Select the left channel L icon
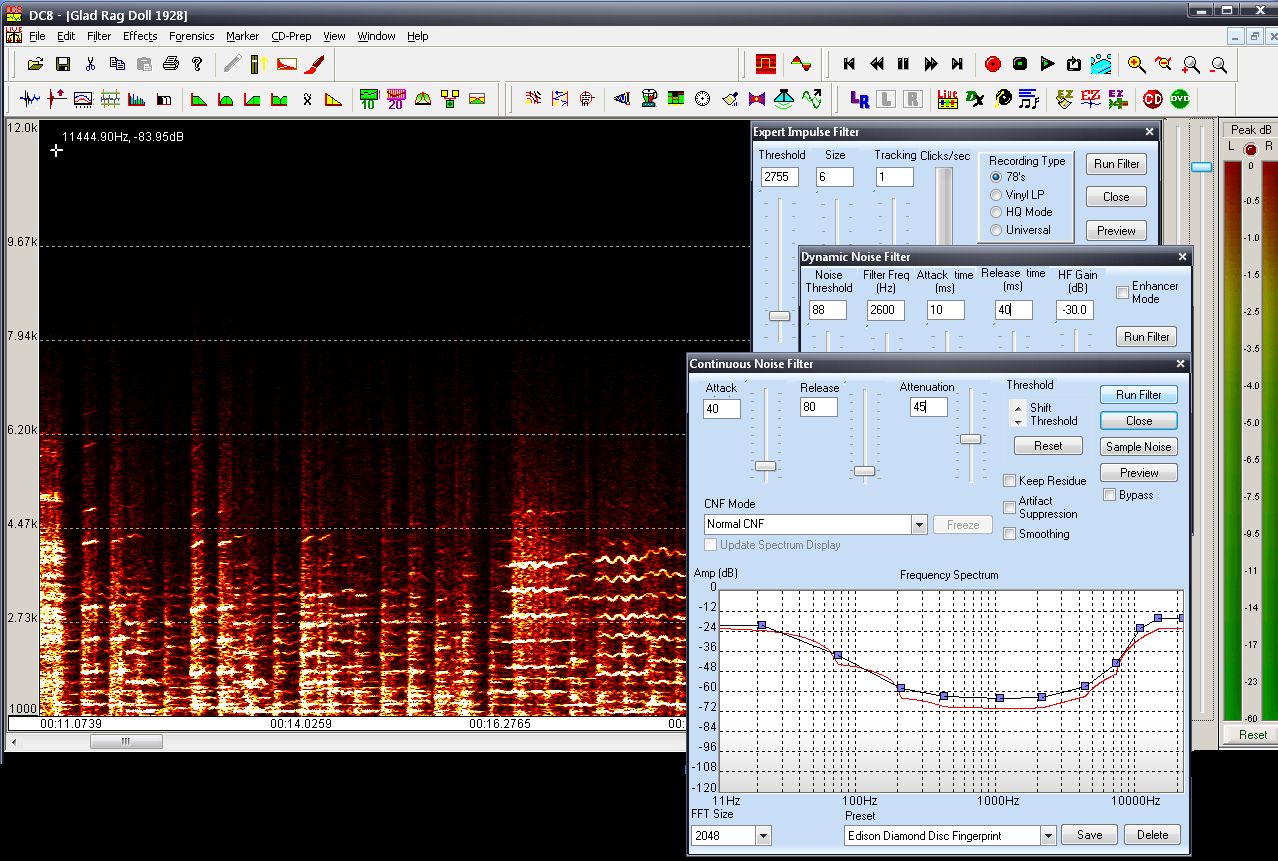Screen dimensions: 1278x861 [x=886, y=99]
